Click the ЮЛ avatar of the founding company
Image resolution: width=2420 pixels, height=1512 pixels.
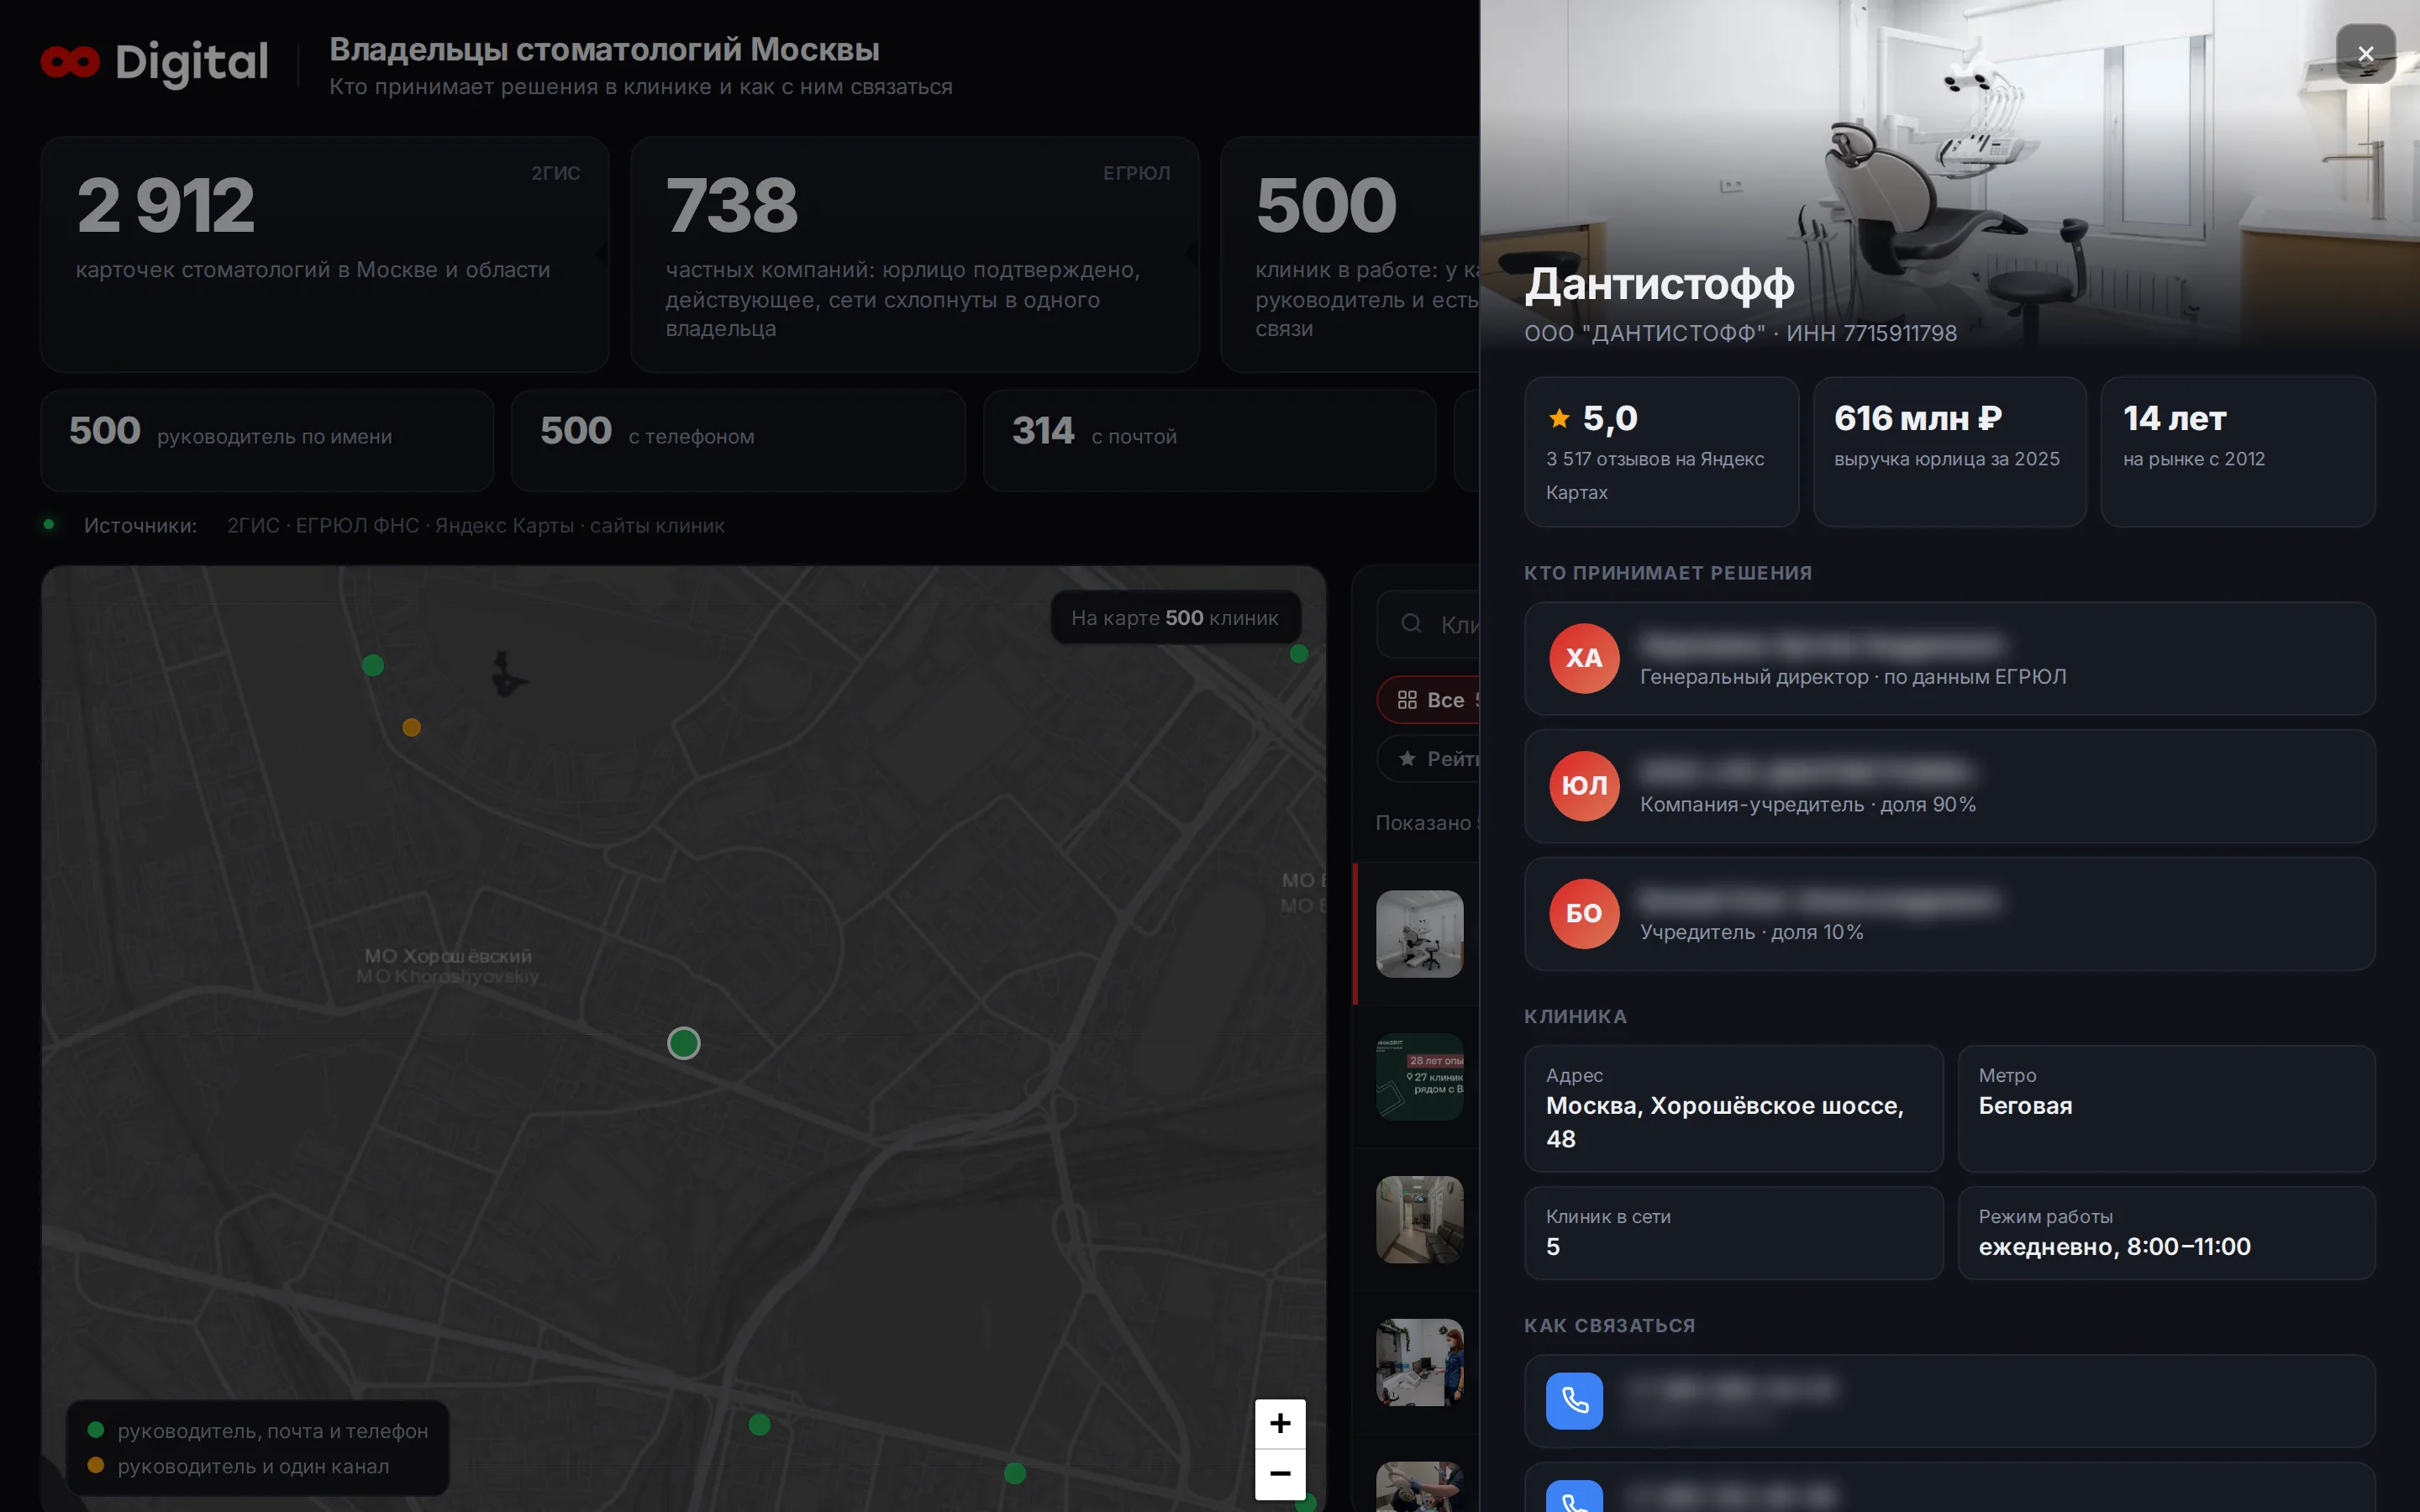coord(1584,786)
